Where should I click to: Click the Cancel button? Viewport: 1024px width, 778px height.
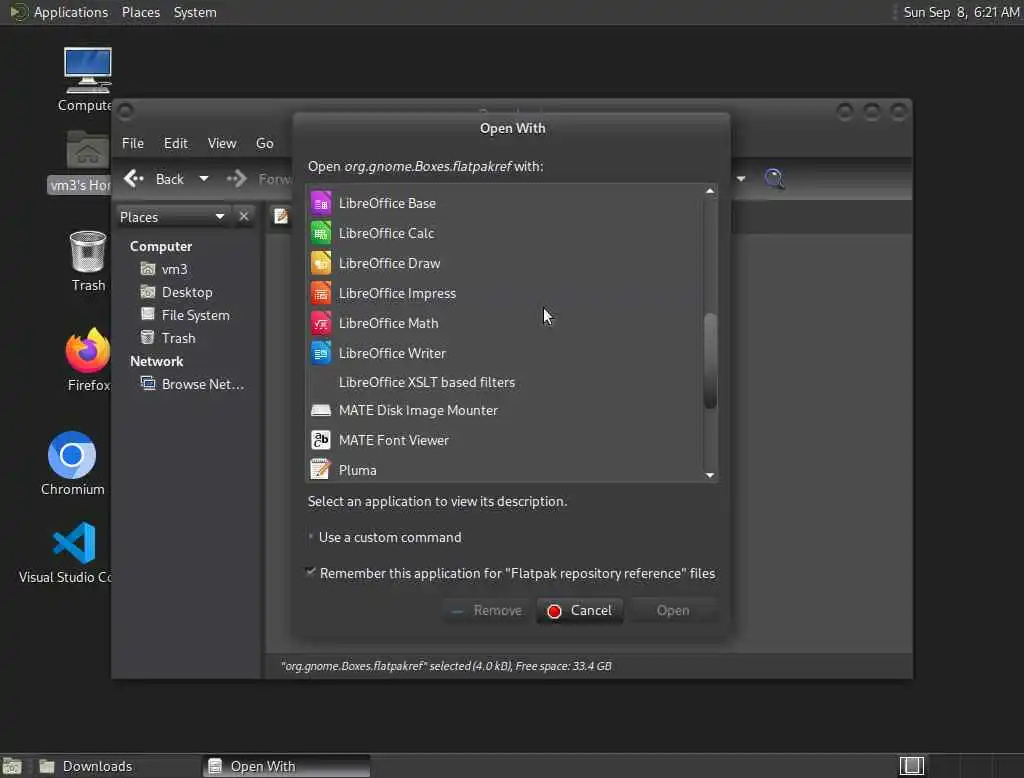(x=580, y=610)
